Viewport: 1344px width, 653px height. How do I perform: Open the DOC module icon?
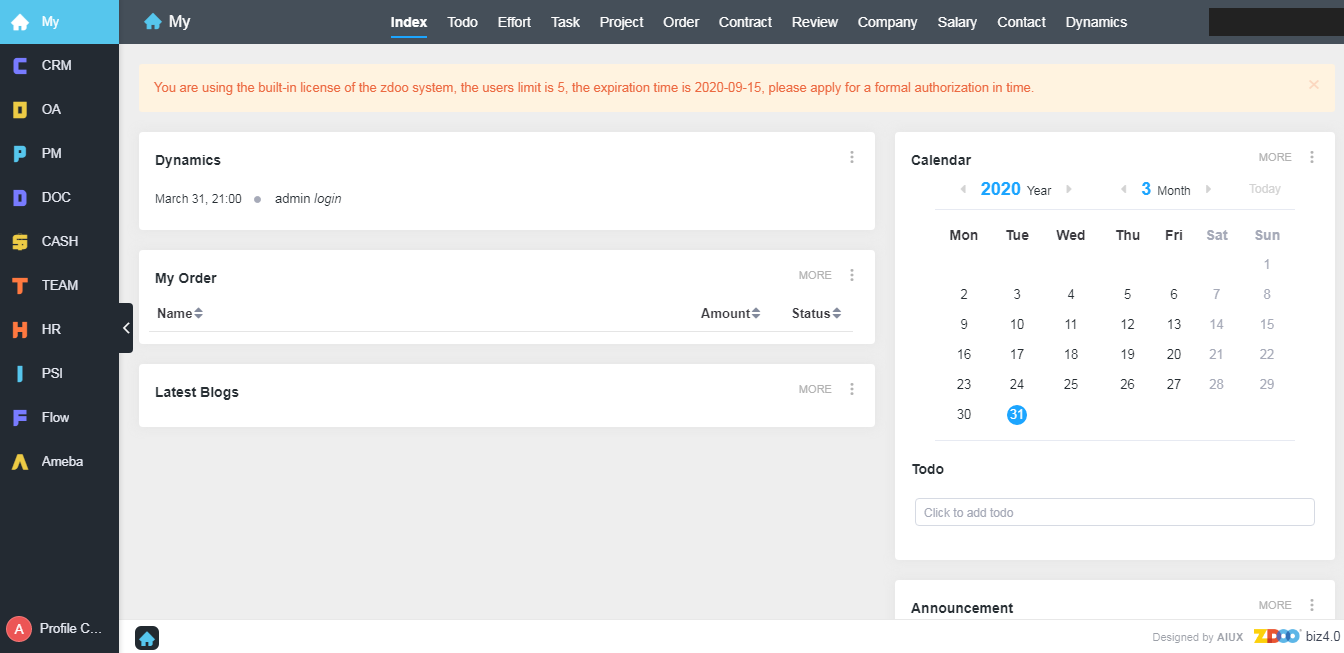20,198
